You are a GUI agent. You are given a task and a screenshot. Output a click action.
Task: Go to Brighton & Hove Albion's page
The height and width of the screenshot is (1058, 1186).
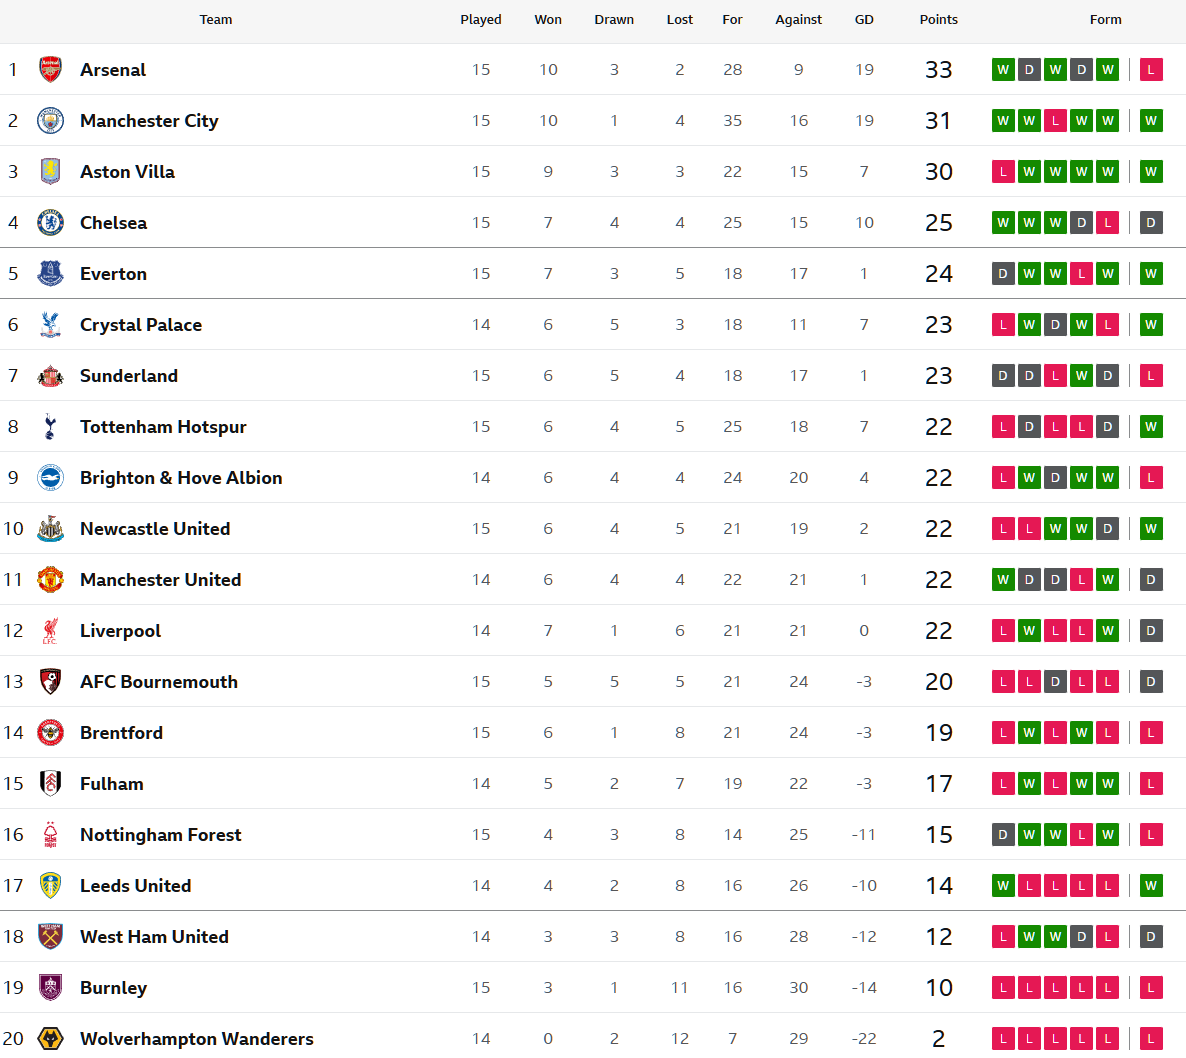(181, 477)
